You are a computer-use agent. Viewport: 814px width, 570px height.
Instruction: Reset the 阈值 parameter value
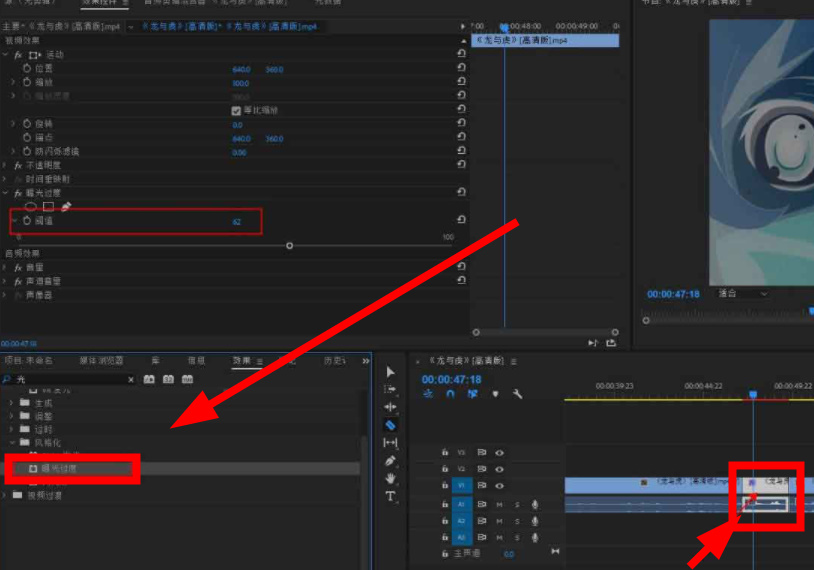coord(461,221)
